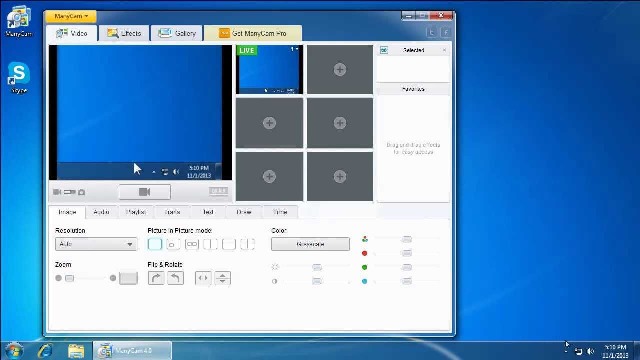The width and height of the screenshot is (640, 360).
Task: Select the horizontal split picture mode
Action: pyautogui.click(x=229, y=244)
